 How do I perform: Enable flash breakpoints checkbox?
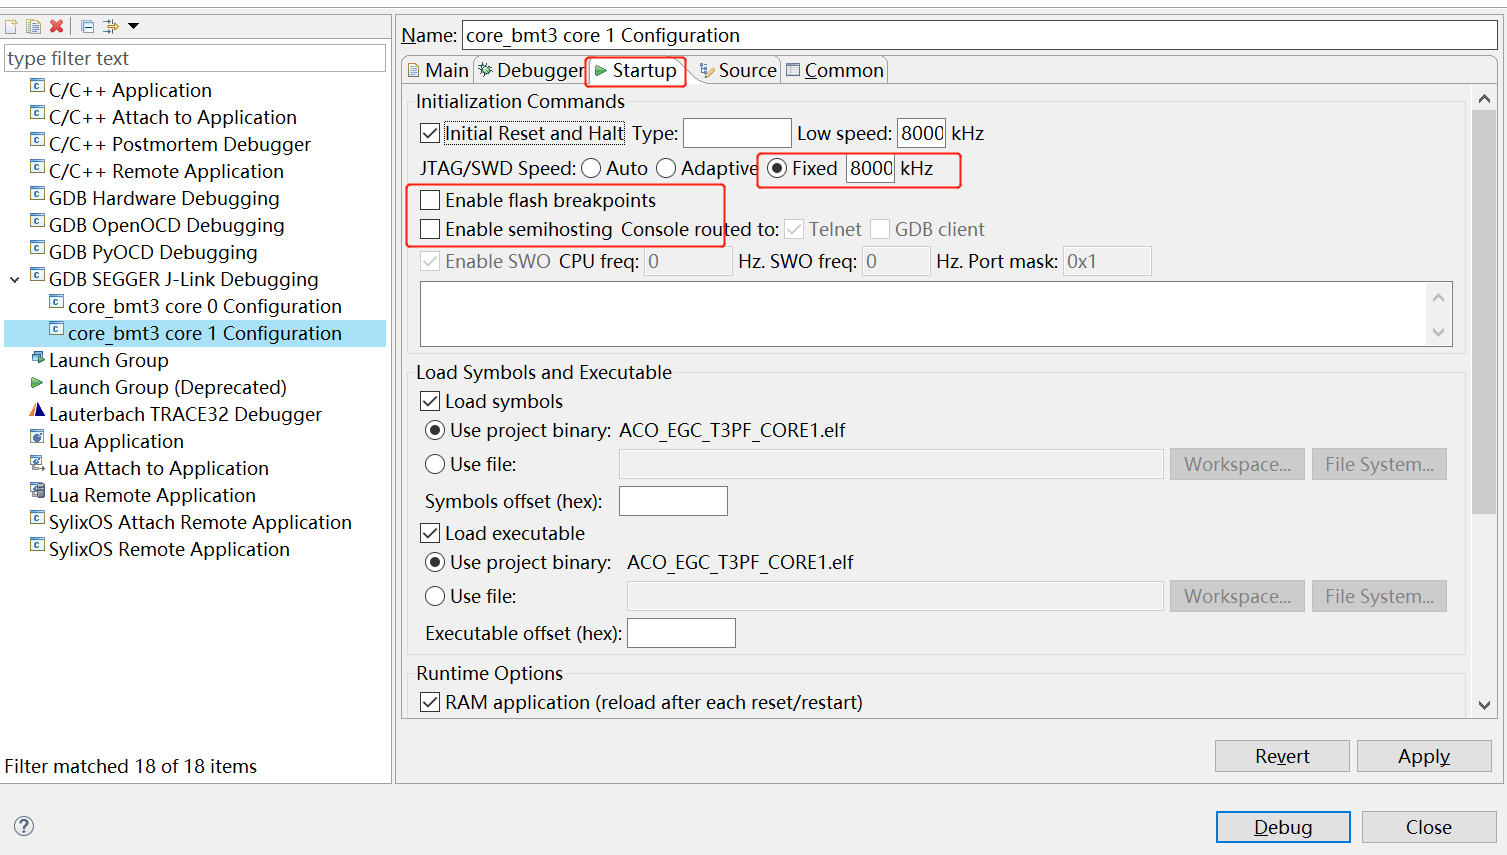[430, 200]
